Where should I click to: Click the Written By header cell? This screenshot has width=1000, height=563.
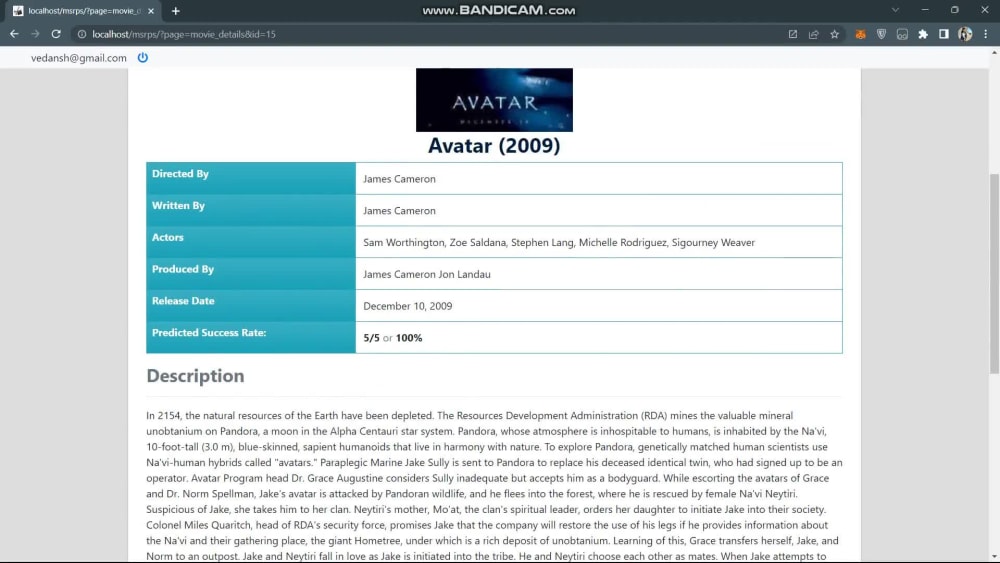[251, 210]
